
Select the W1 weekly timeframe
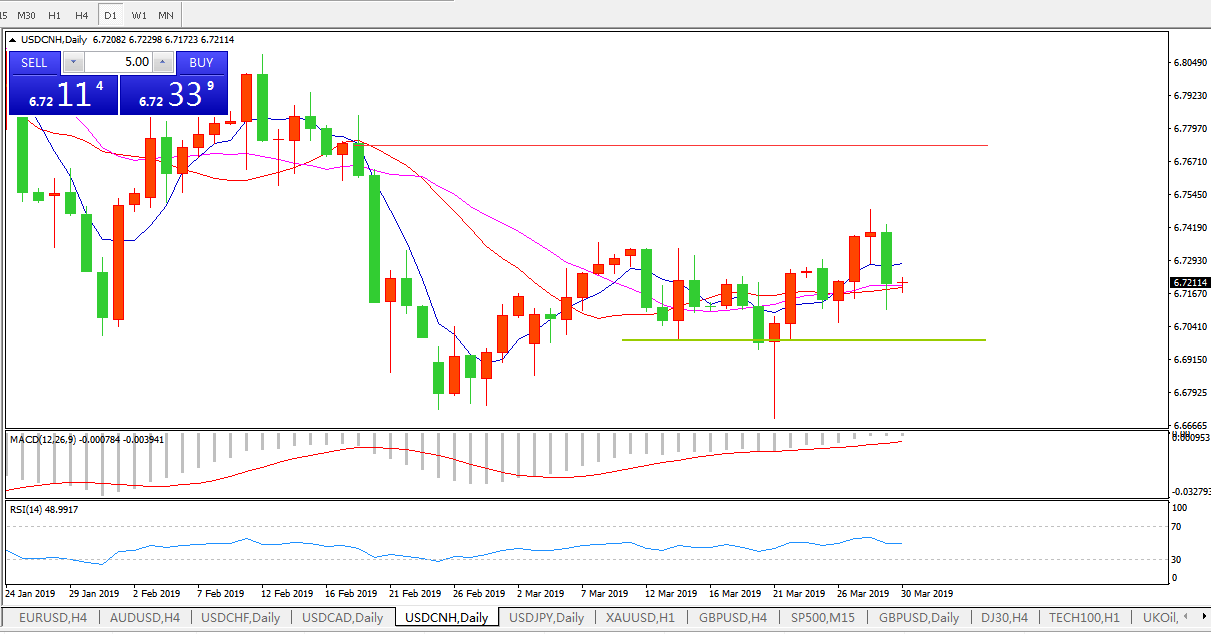pyautogui.click(x=139, y=16)
